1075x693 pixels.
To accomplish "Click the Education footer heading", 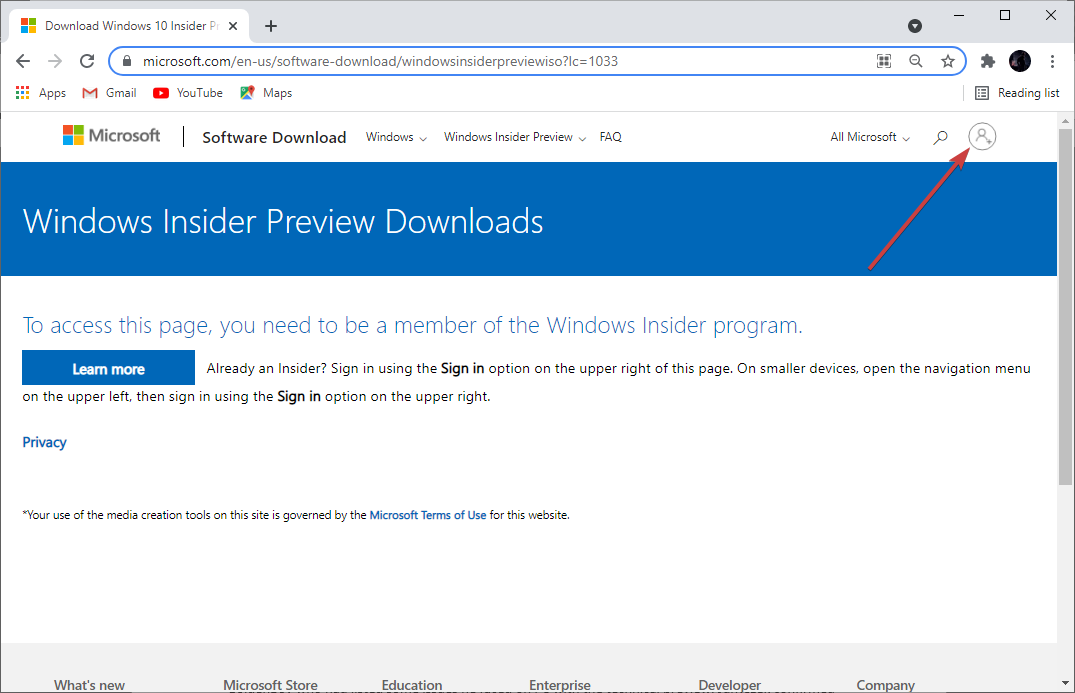I will (x=411, y=685).
